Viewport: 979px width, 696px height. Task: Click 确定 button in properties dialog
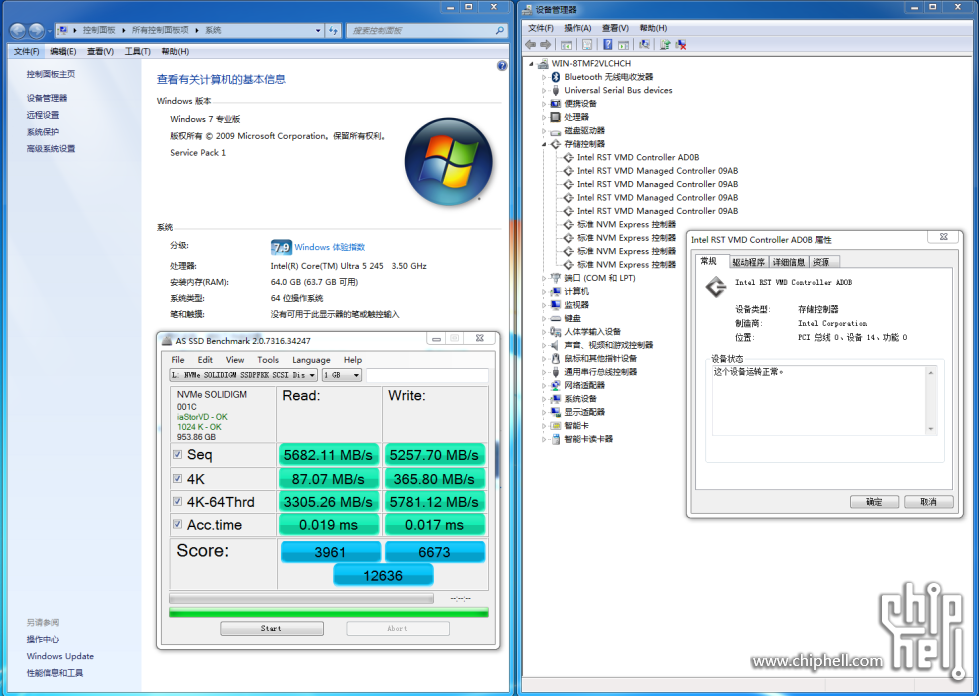click(874, 502)
